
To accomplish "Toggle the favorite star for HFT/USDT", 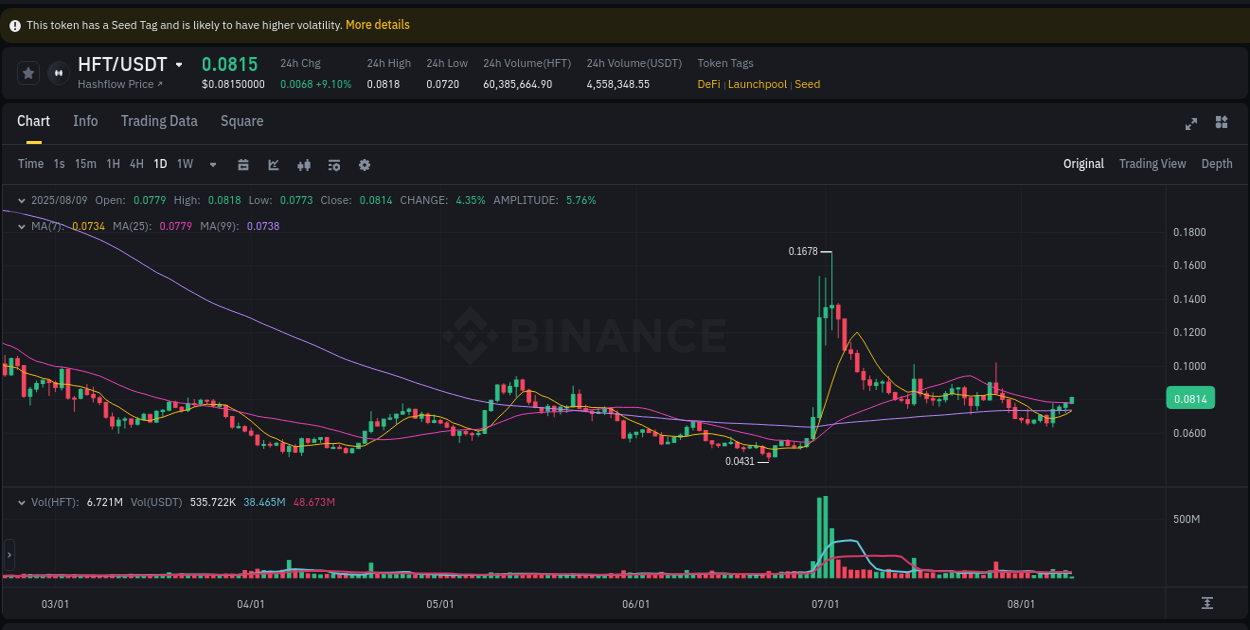I will (x=28, y=72).
